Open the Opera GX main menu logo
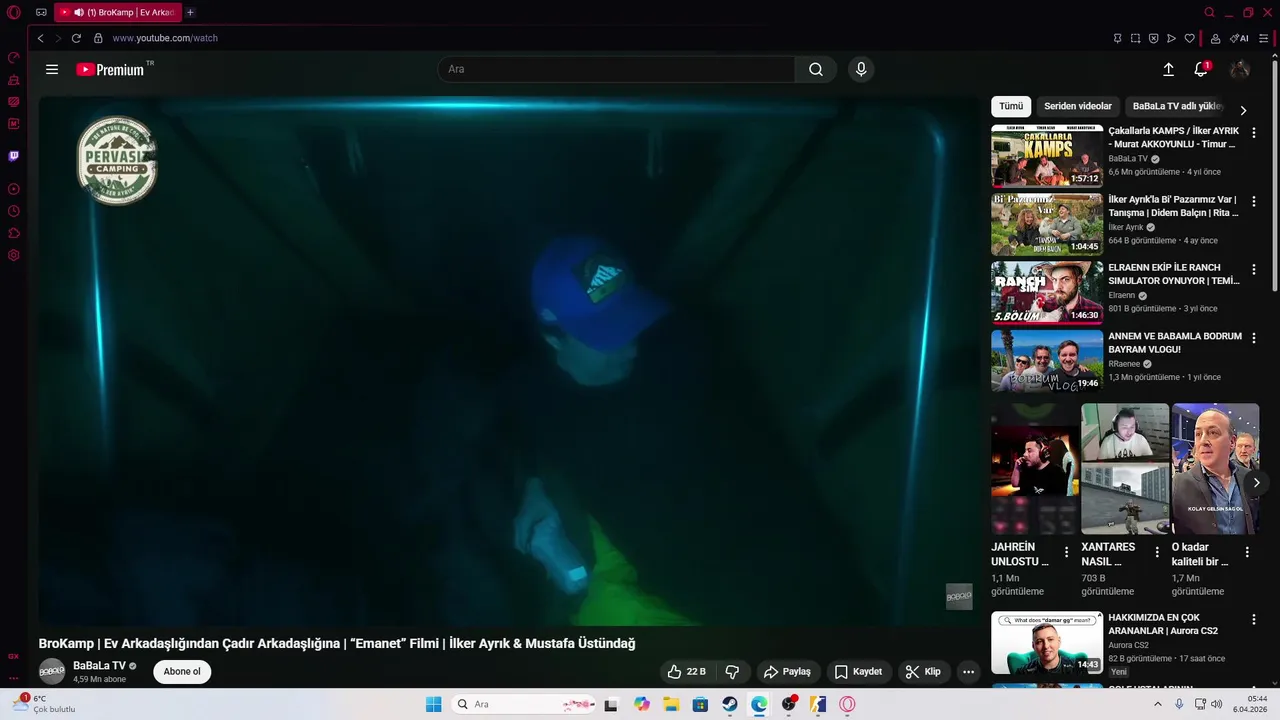 click(x=14, y=13)
